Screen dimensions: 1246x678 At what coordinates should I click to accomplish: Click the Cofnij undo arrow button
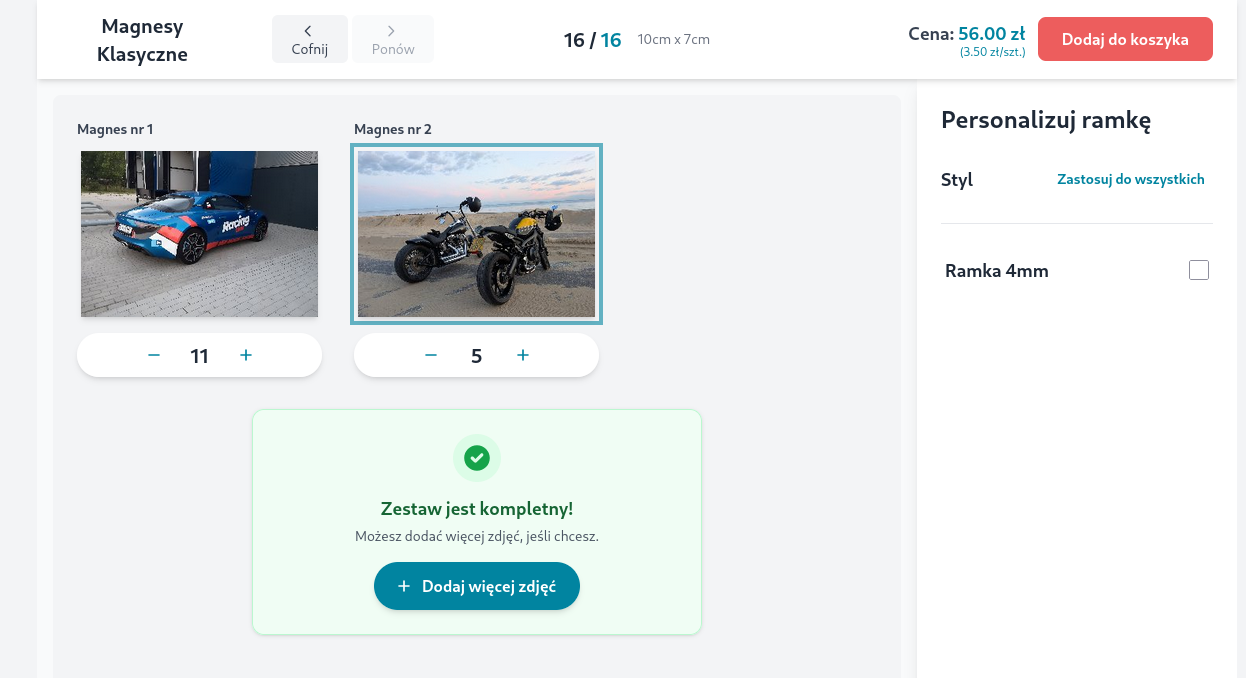(x=309, y=39)
